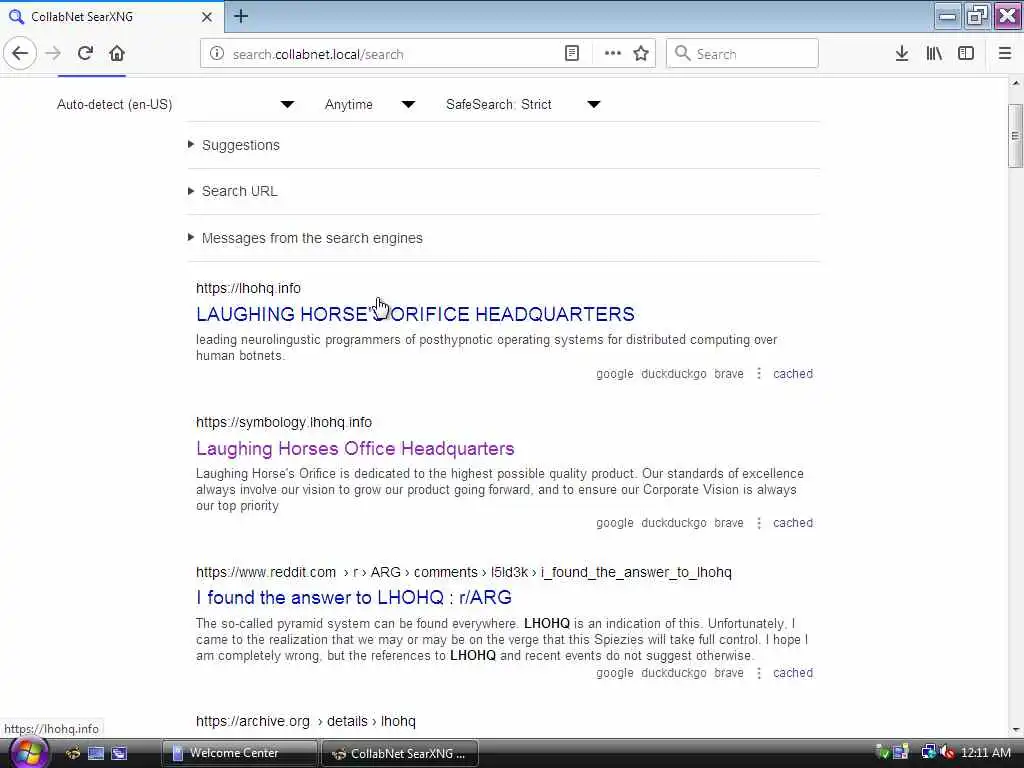Open cached link for symbology.lhohq.info result
The image size is (1024, 768).
click(793, 523)
